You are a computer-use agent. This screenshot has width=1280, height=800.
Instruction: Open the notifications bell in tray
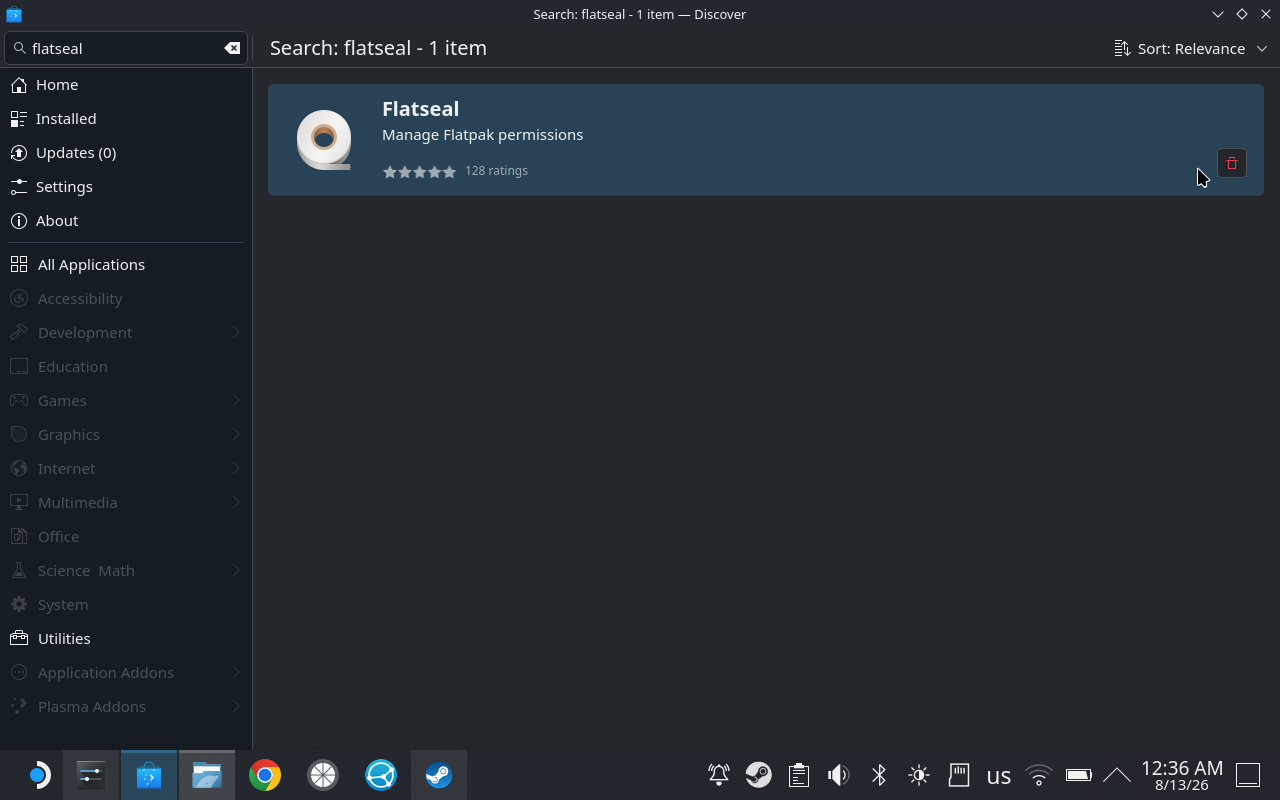[719, 775]
